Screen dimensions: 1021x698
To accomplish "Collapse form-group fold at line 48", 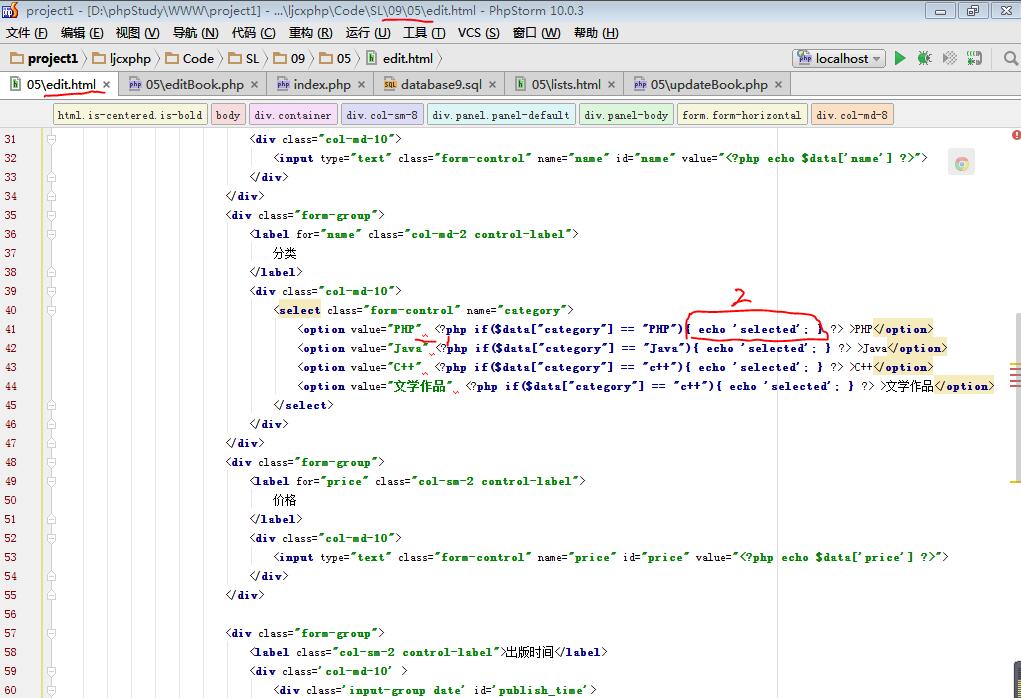I will (51, 462).
